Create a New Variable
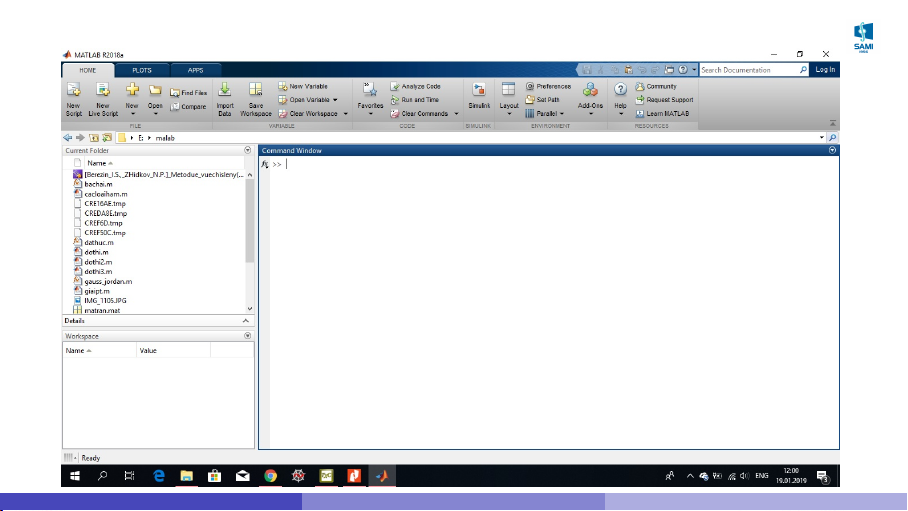Image resolution: width=908 pixels, height=511 pixels. pyautogui.click(x=303, y=86)
